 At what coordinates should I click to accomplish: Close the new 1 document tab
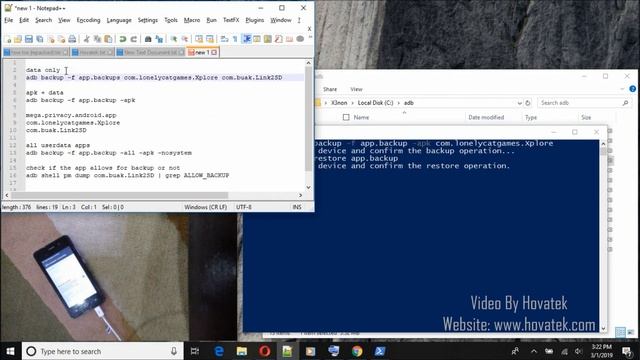(214, 52)
